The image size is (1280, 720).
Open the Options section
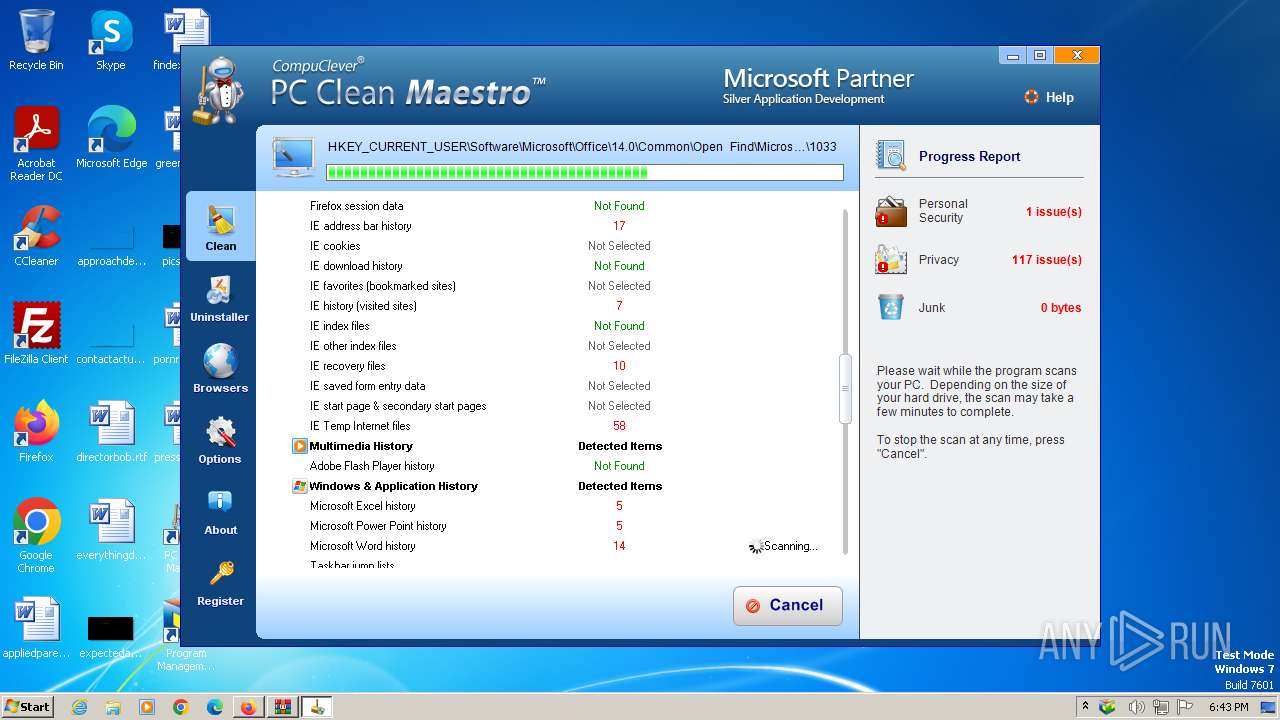[x=220, y=440]
